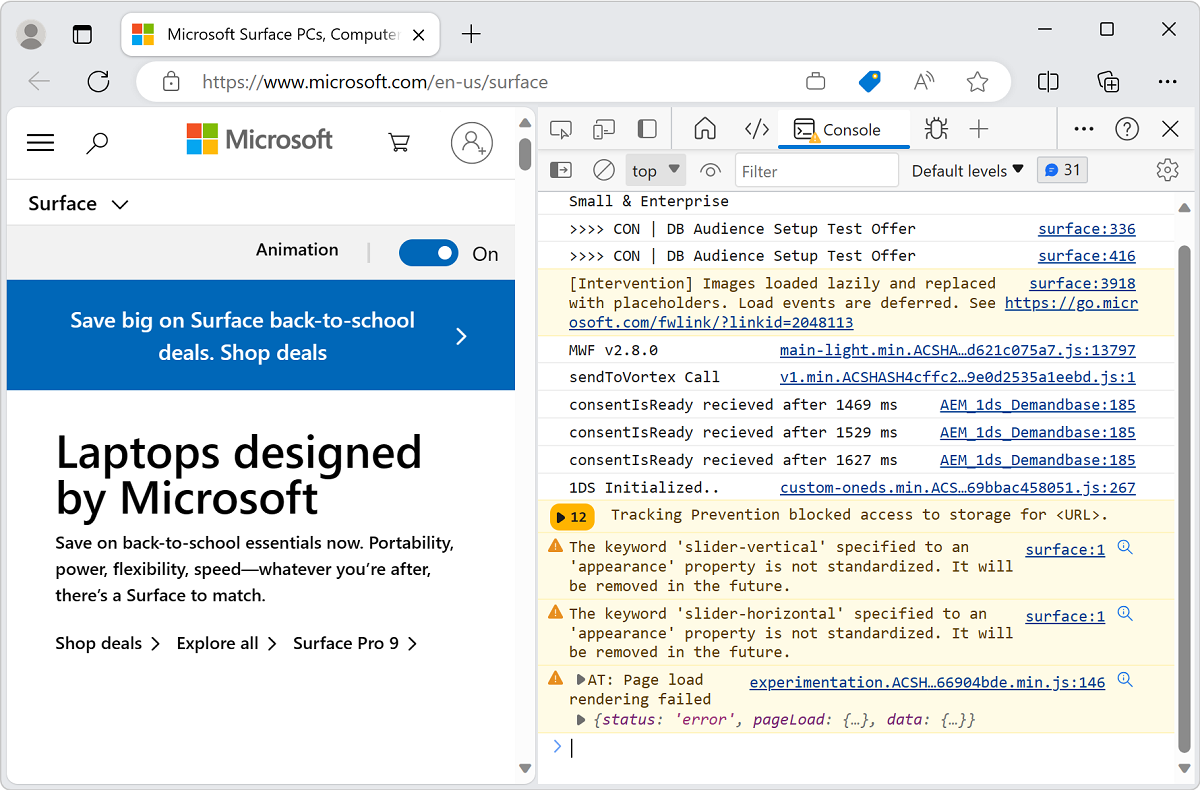The image size is (1200, 790).
Task: Toggle device emulation mode
Action: [x=603, y=128]
